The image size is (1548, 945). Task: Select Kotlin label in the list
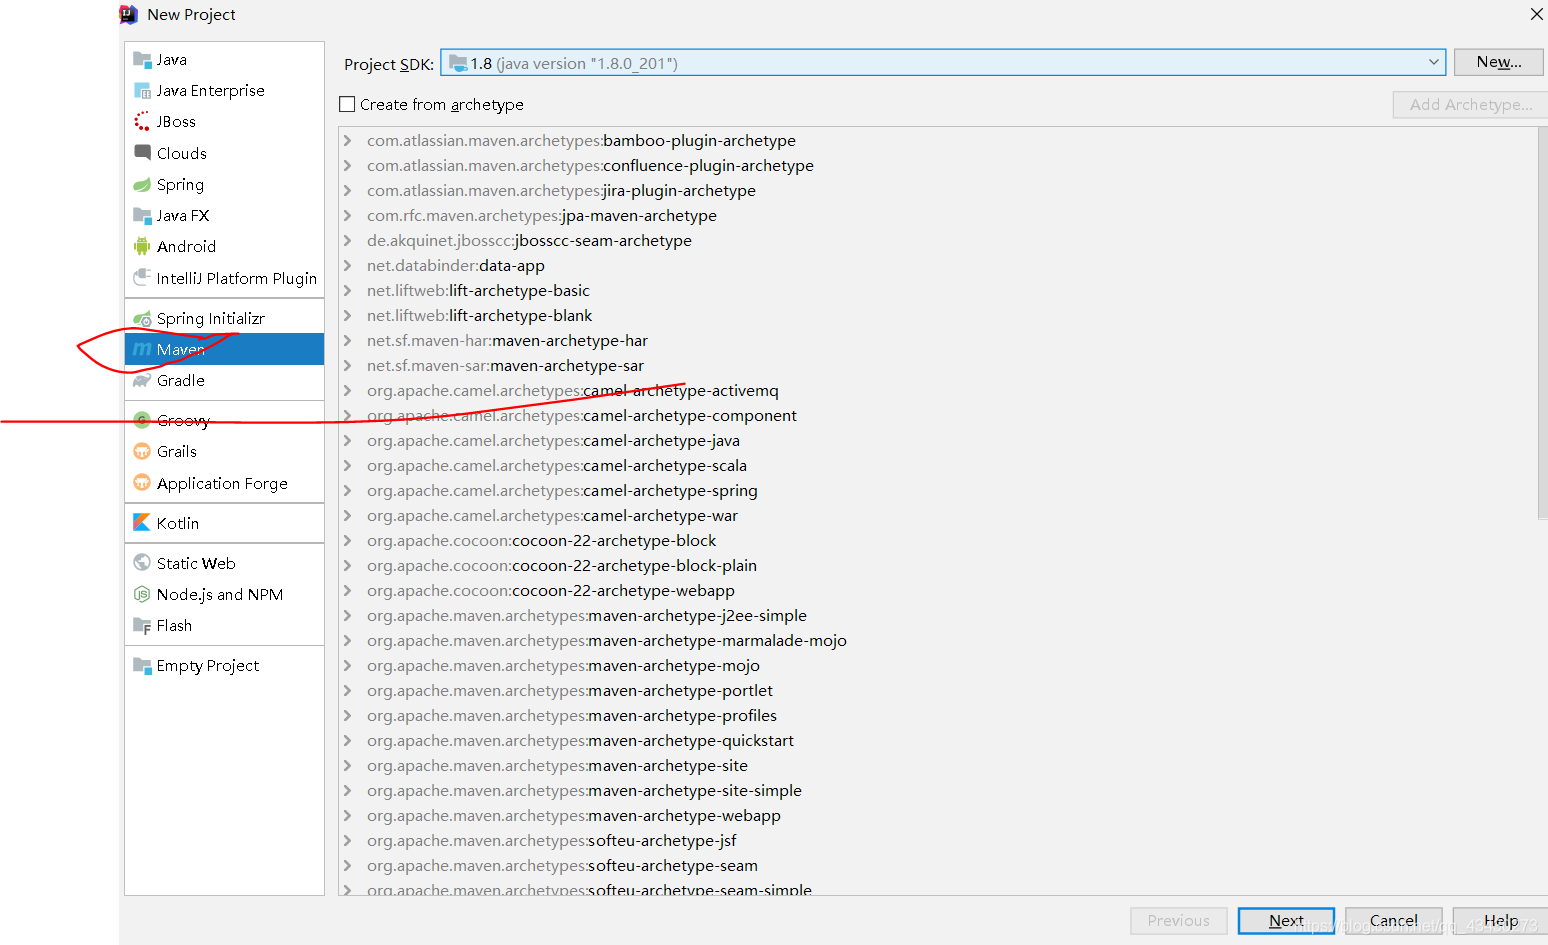tap(178, 523)
